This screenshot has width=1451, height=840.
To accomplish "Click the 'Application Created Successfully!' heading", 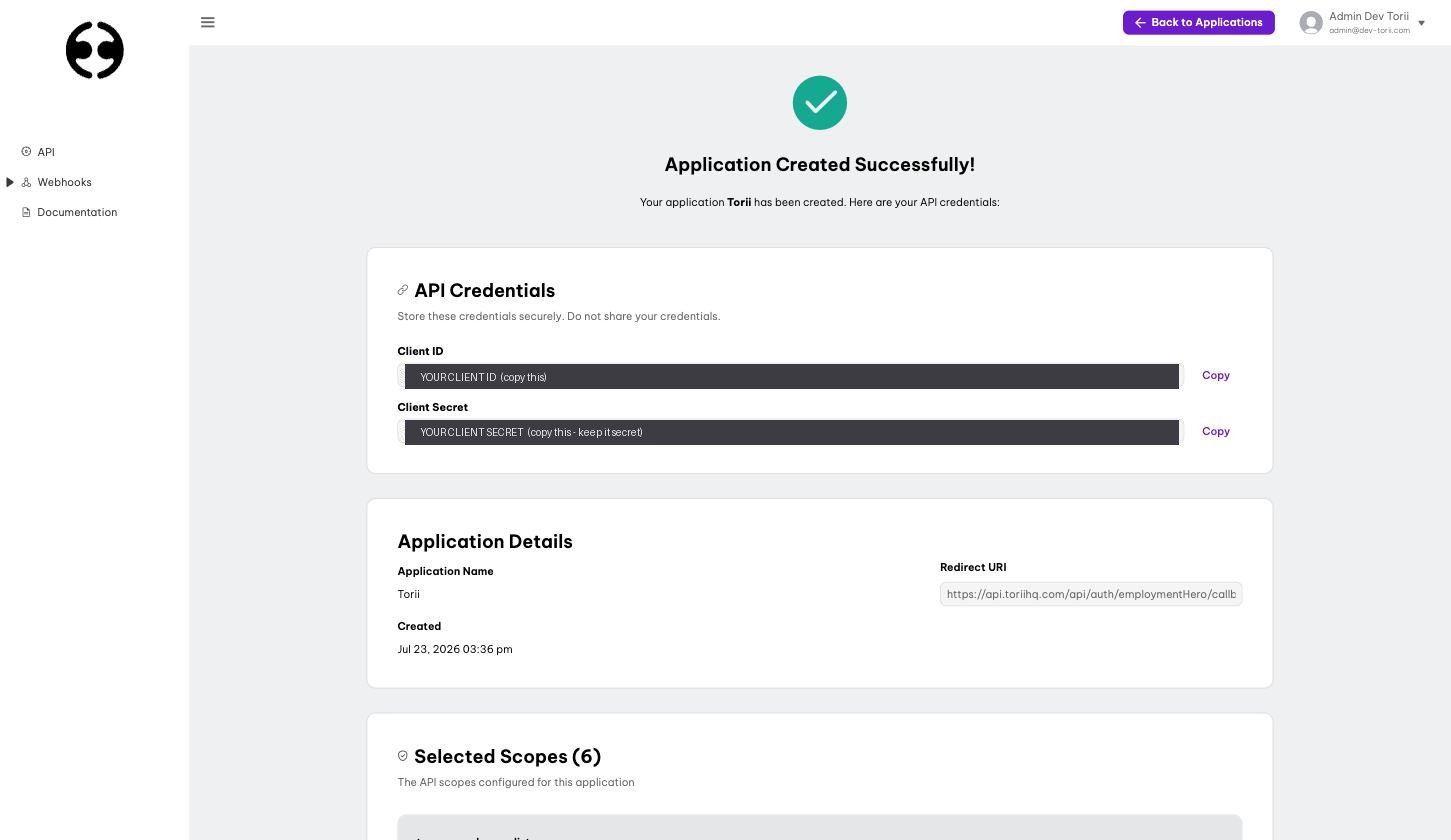I will tap(820, 164).
